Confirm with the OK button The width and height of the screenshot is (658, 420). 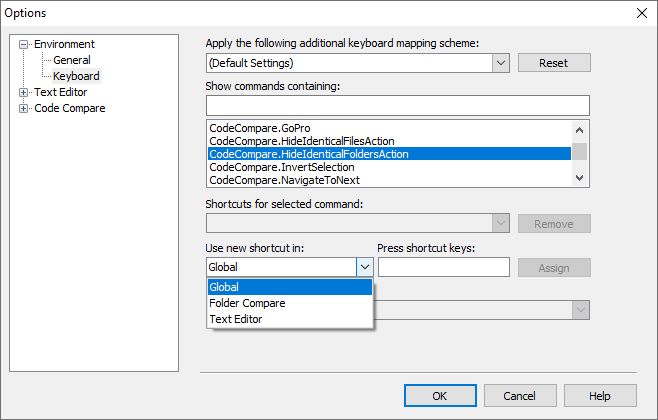click(440, 396)
